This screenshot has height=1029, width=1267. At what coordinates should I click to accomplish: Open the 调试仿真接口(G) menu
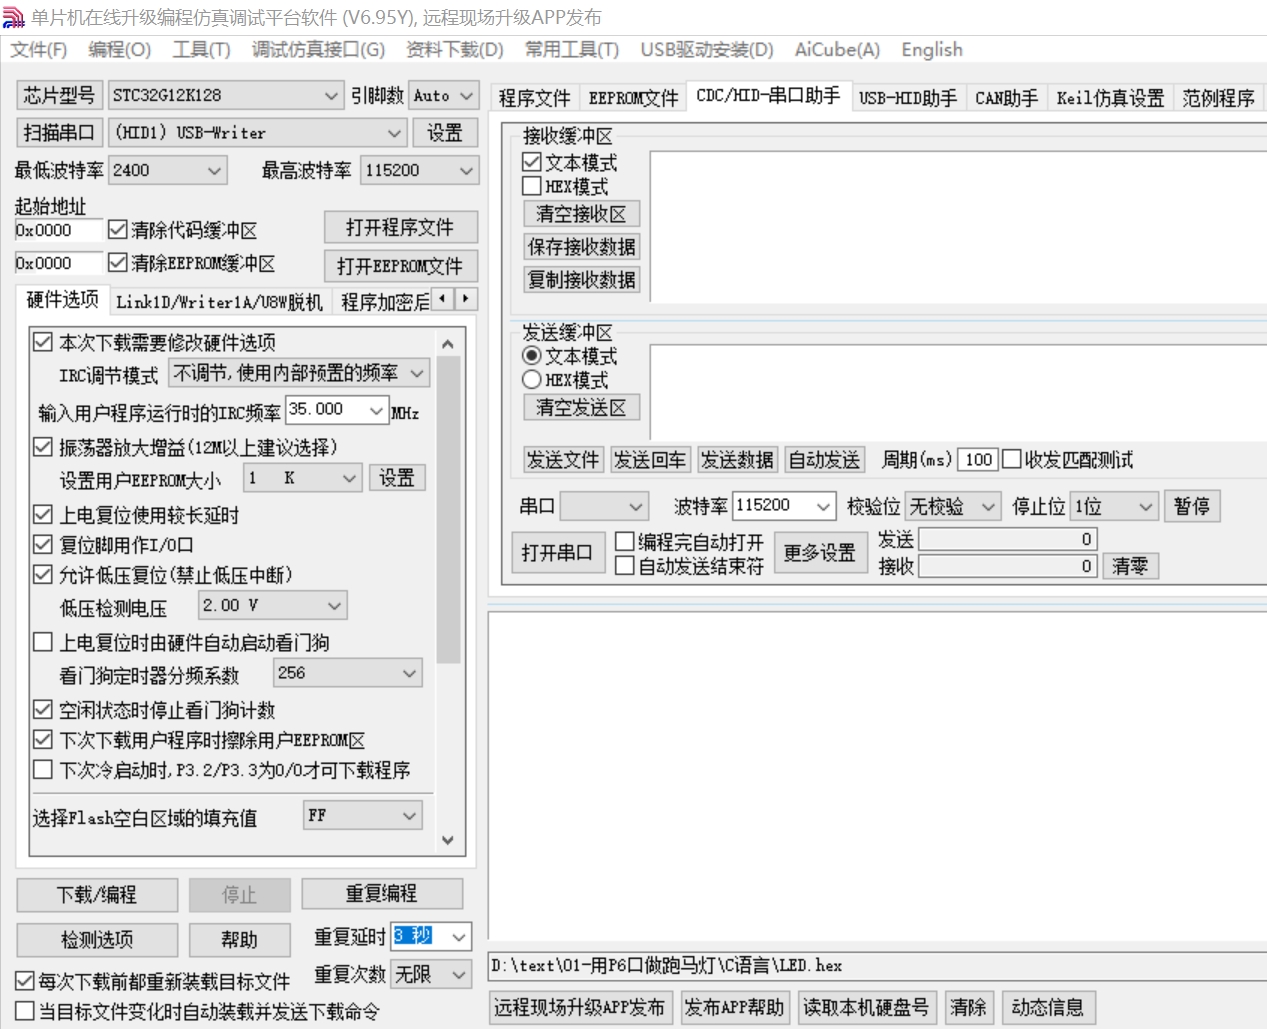[x=318, y=49]
